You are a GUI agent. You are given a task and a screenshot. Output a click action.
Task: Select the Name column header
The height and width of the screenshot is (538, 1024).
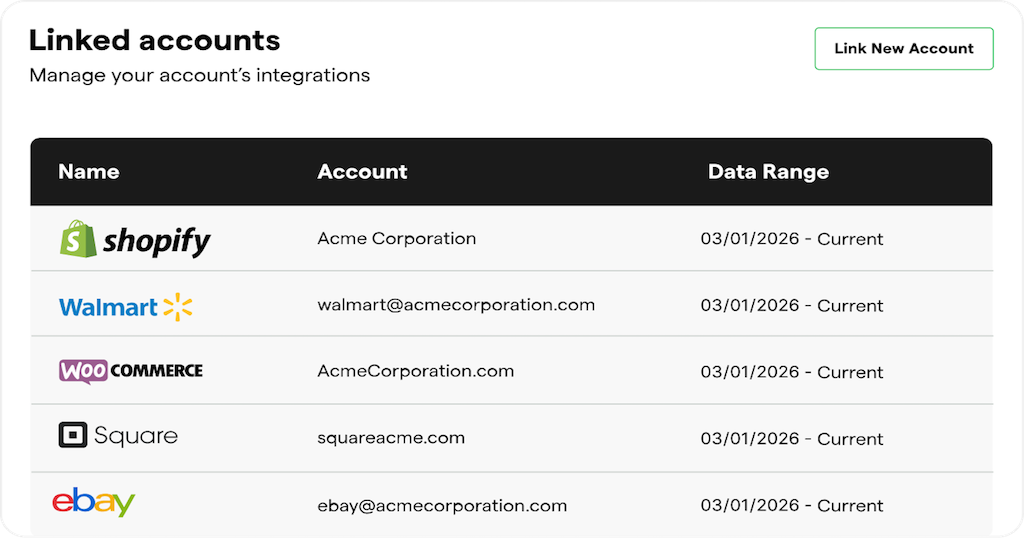(89, 172)
